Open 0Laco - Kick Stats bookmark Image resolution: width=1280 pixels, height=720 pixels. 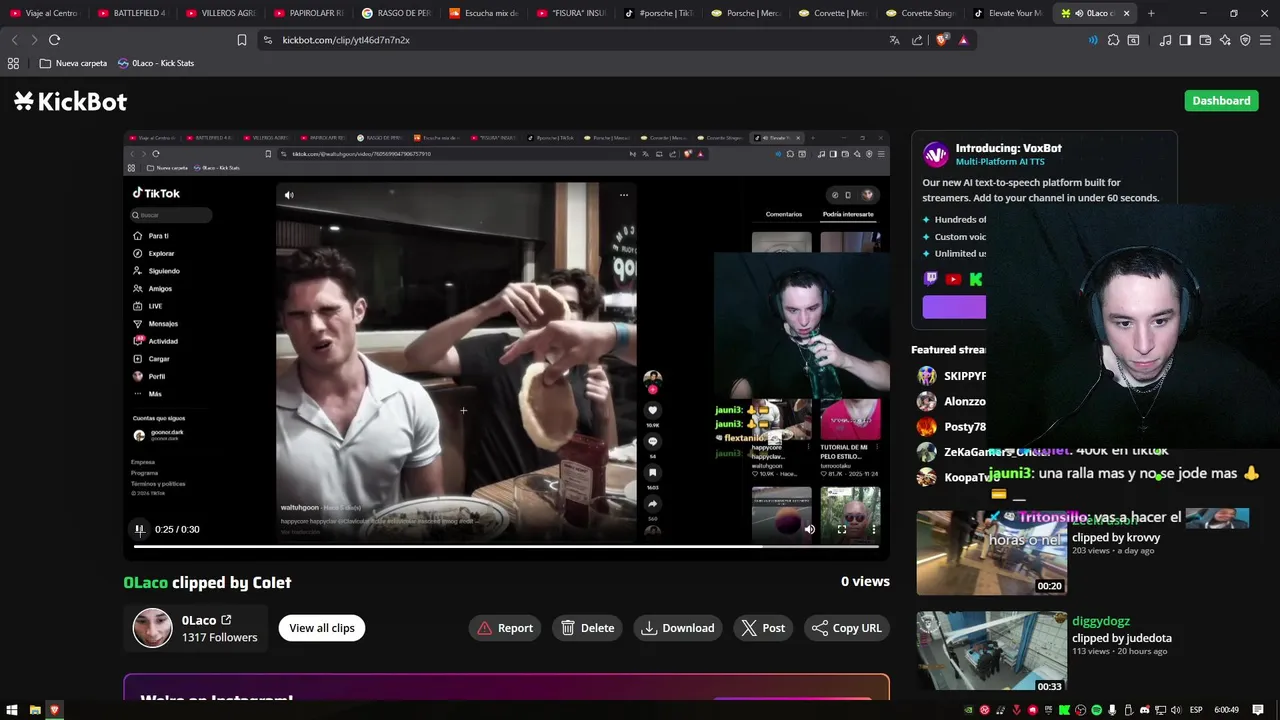pyautogui.click(x=156, y=63)
